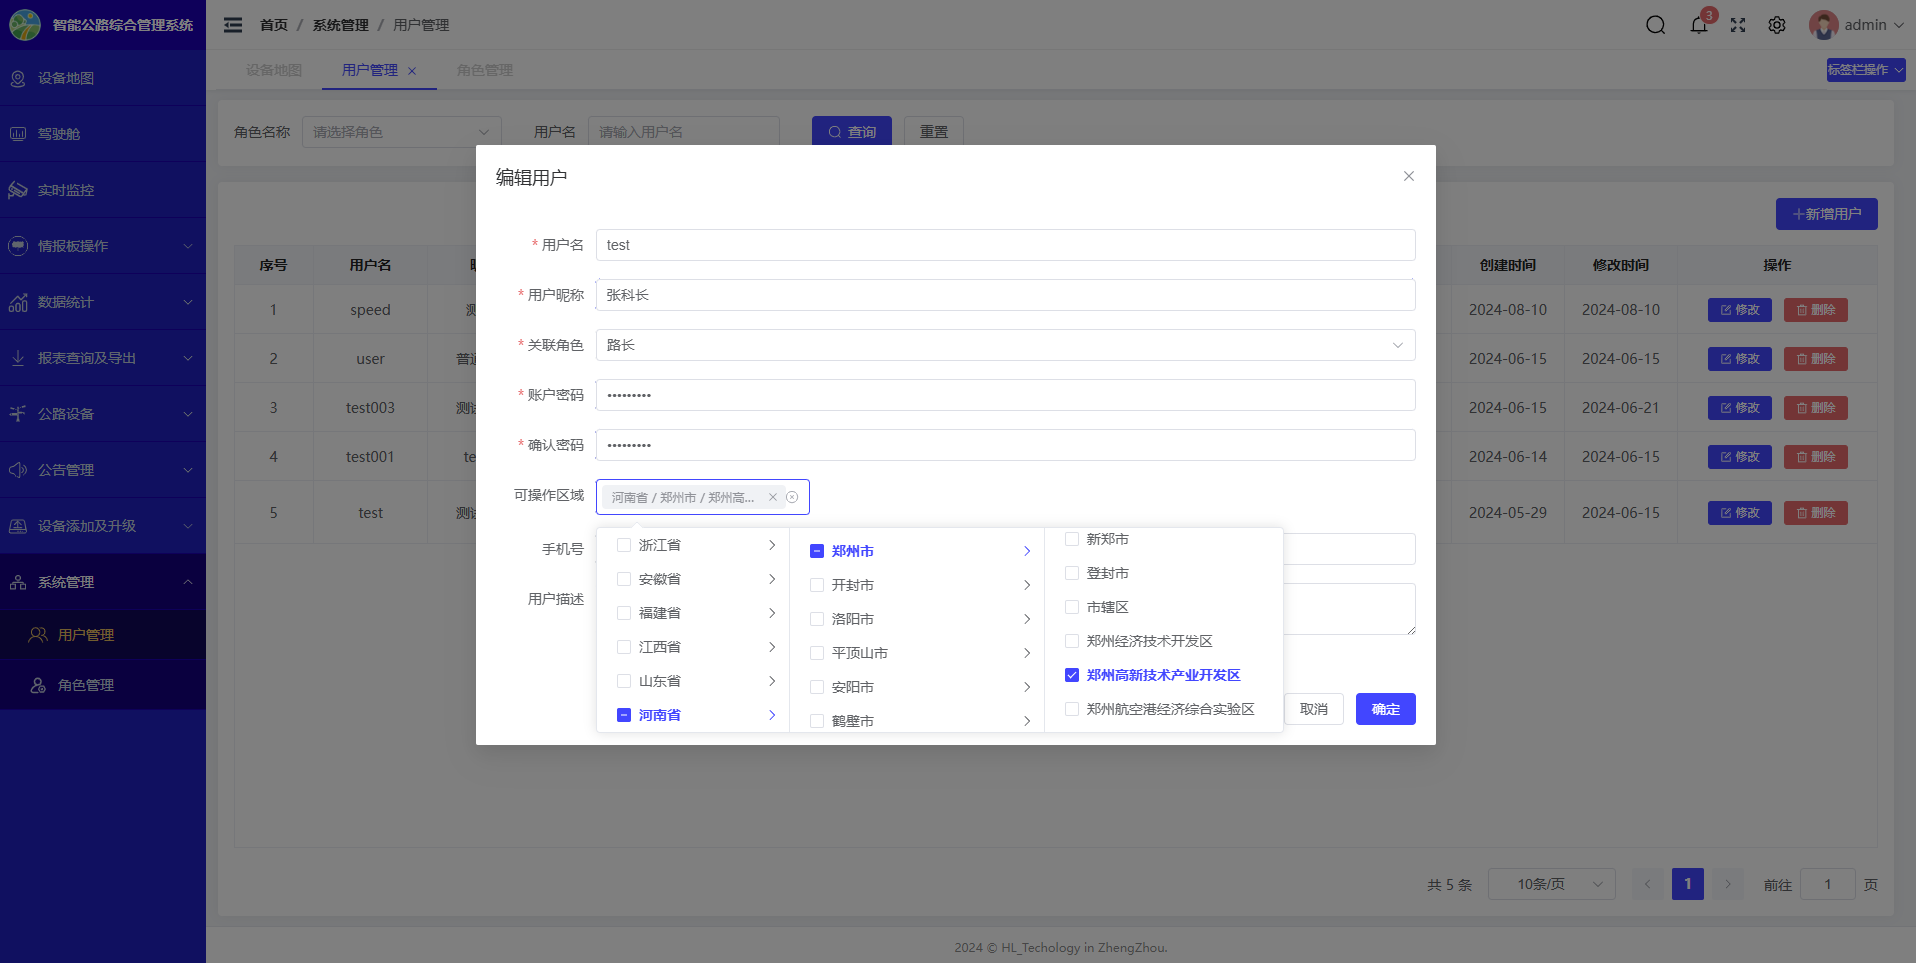Click the 用户昵称 input field
The height and width of the screenshot is (963, 1916).
tap(1005, 295)
